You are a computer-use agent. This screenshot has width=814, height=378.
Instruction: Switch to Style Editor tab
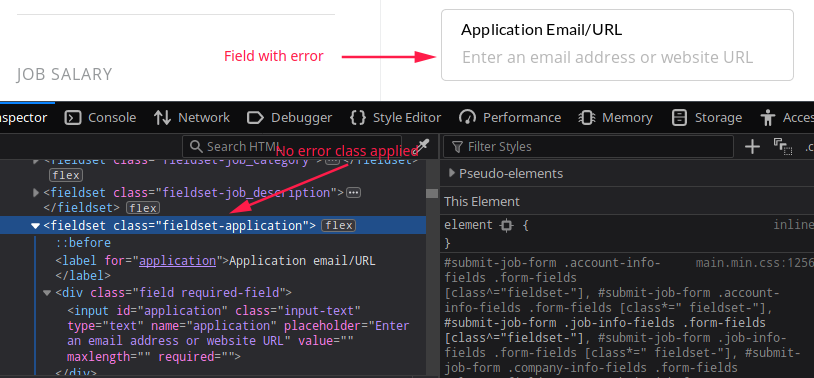tap(395, 118)
